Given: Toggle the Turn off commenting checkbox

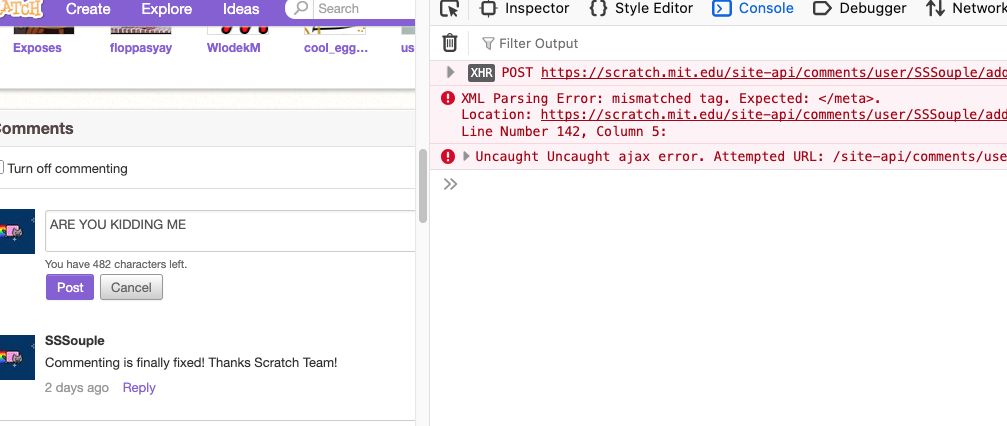Looking at the screenshot, I should pos(1,167).
